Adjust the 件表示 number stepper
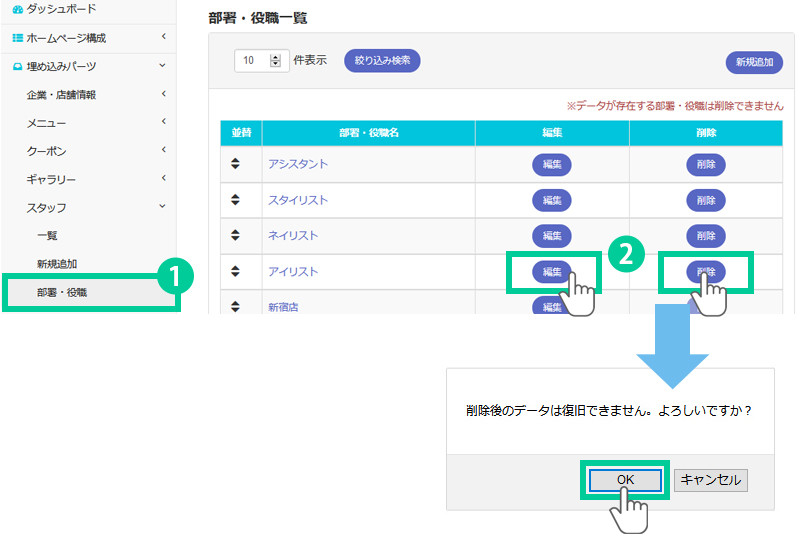The width and height of the screenshot is (800, 546). click(x=276, y=61)
